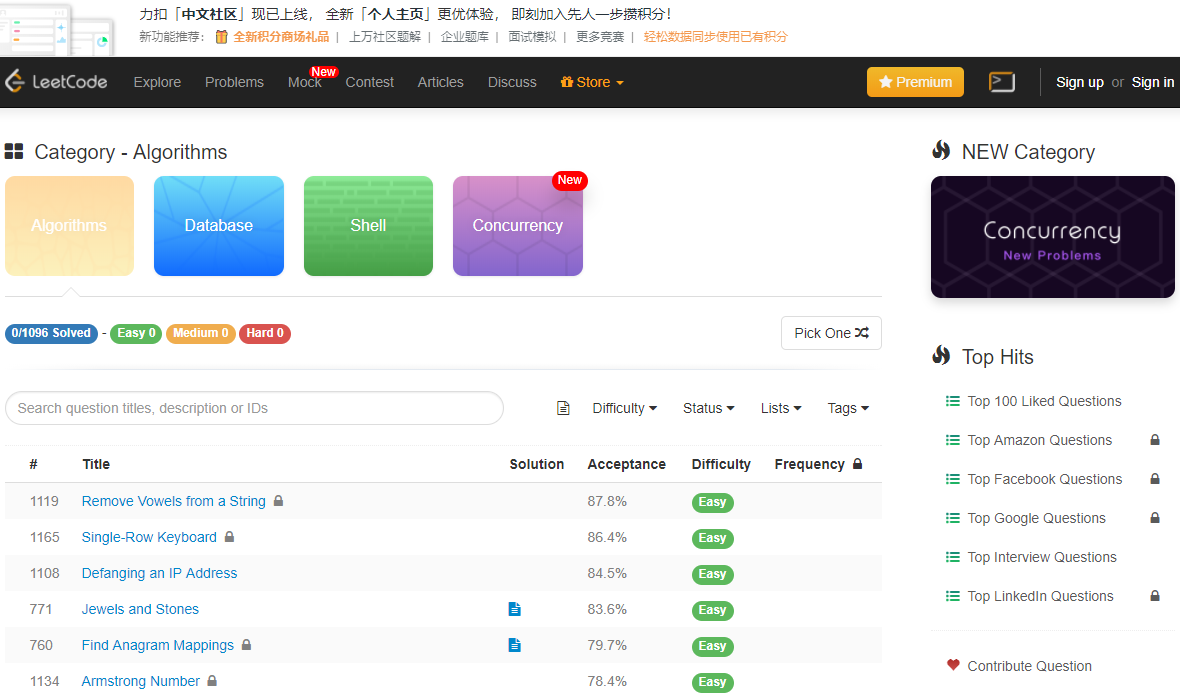Click the heart icon next to Contribute Question

tap(952, 665)
